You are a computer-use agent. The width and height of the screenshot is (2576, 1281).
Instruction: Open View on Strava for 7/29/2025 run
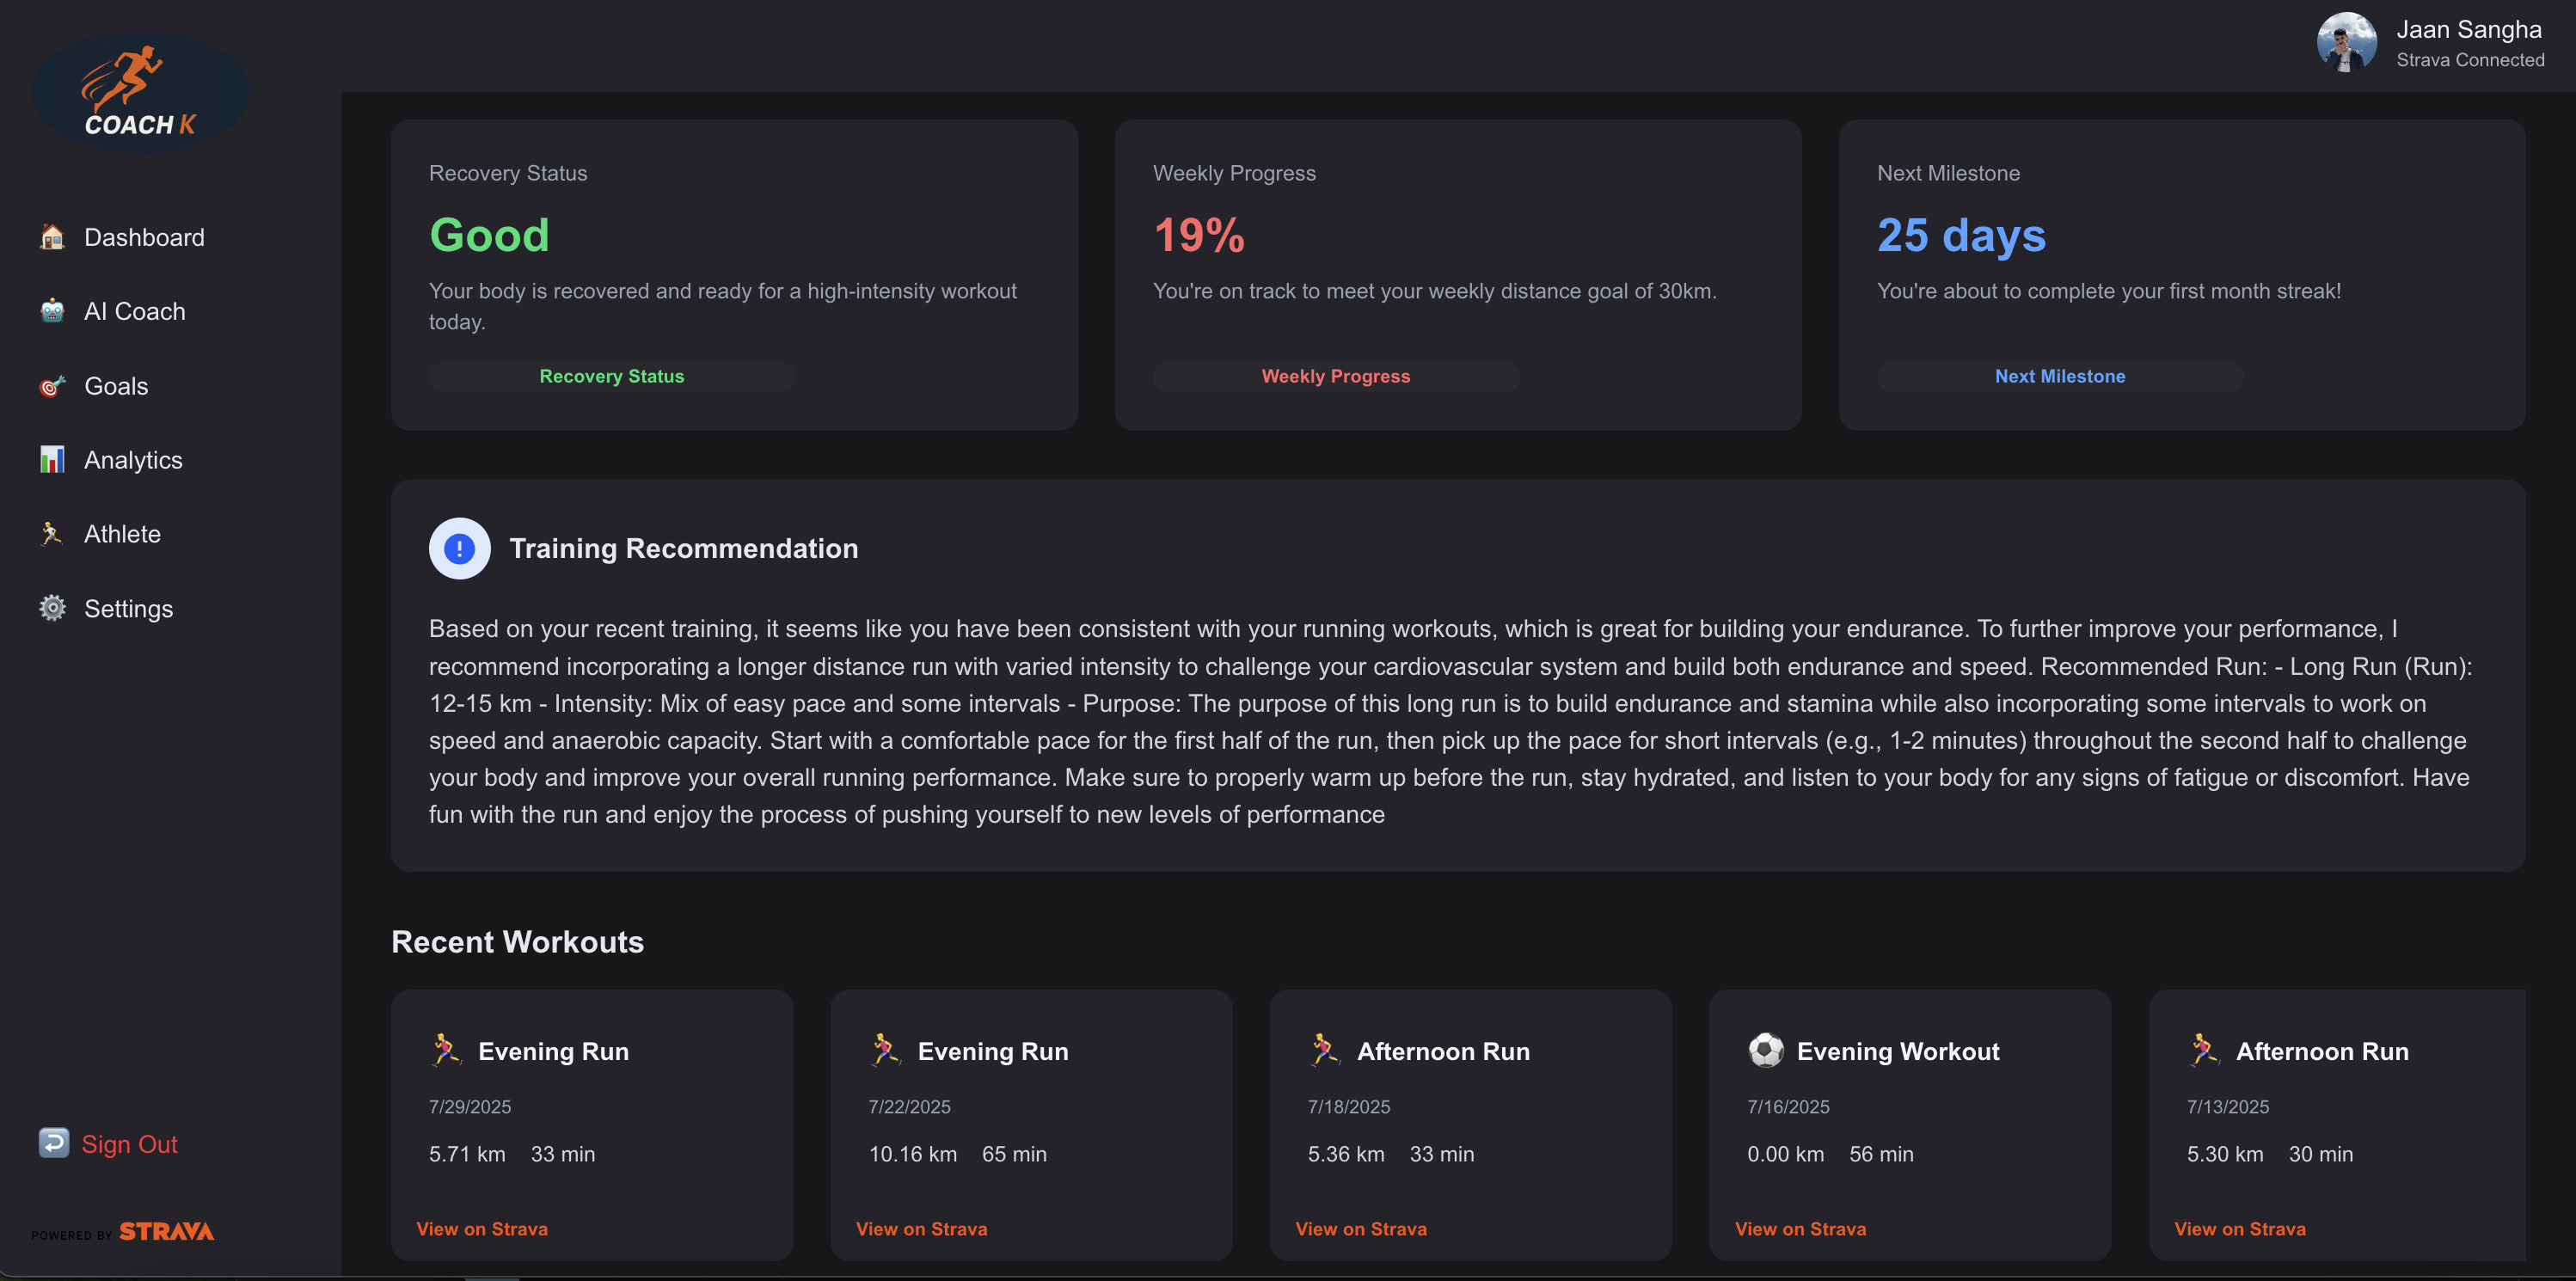[482, 1229]
